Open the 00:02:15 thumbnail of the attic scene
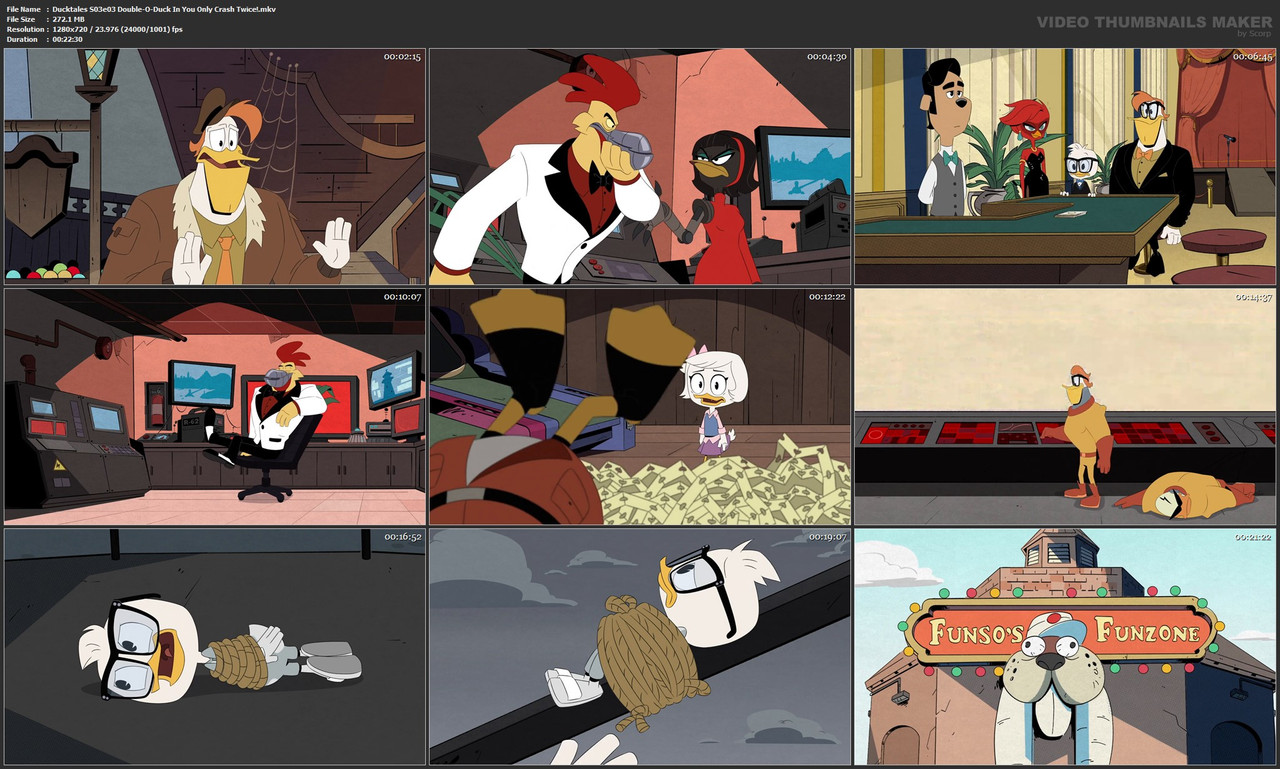 coord(215,165)
